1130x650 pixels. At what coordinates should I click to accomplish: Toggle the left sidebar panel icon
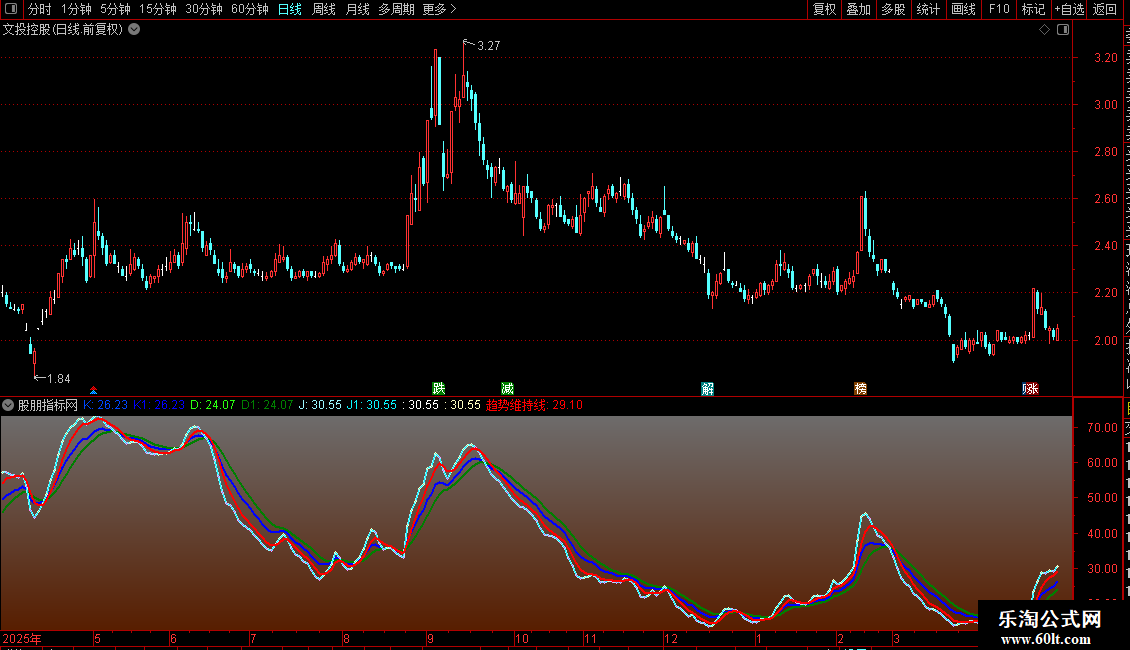coord(11,9)
